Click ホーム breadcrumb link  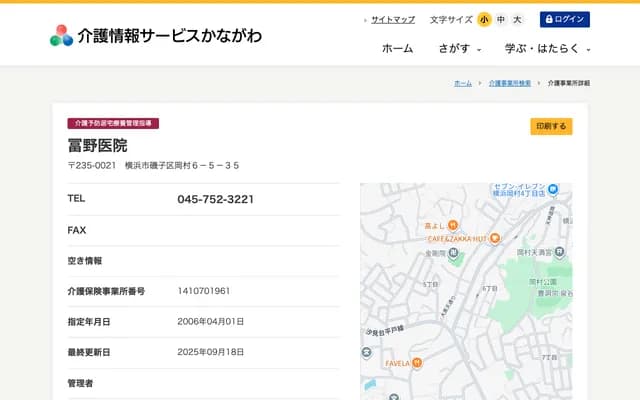click(x=463, y=83)
